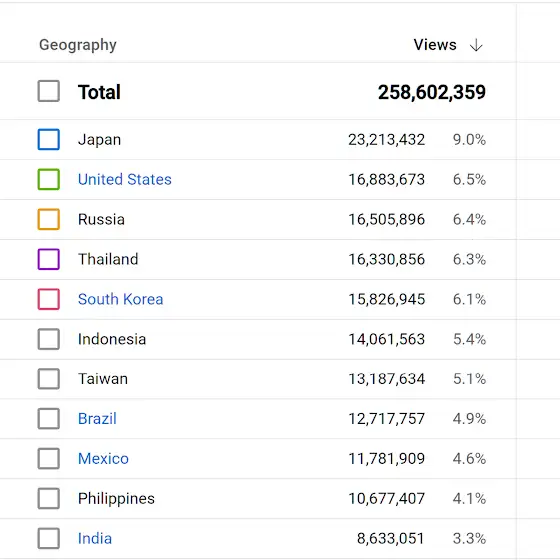
Task: Open the India geography link
Action: point(95,538)
